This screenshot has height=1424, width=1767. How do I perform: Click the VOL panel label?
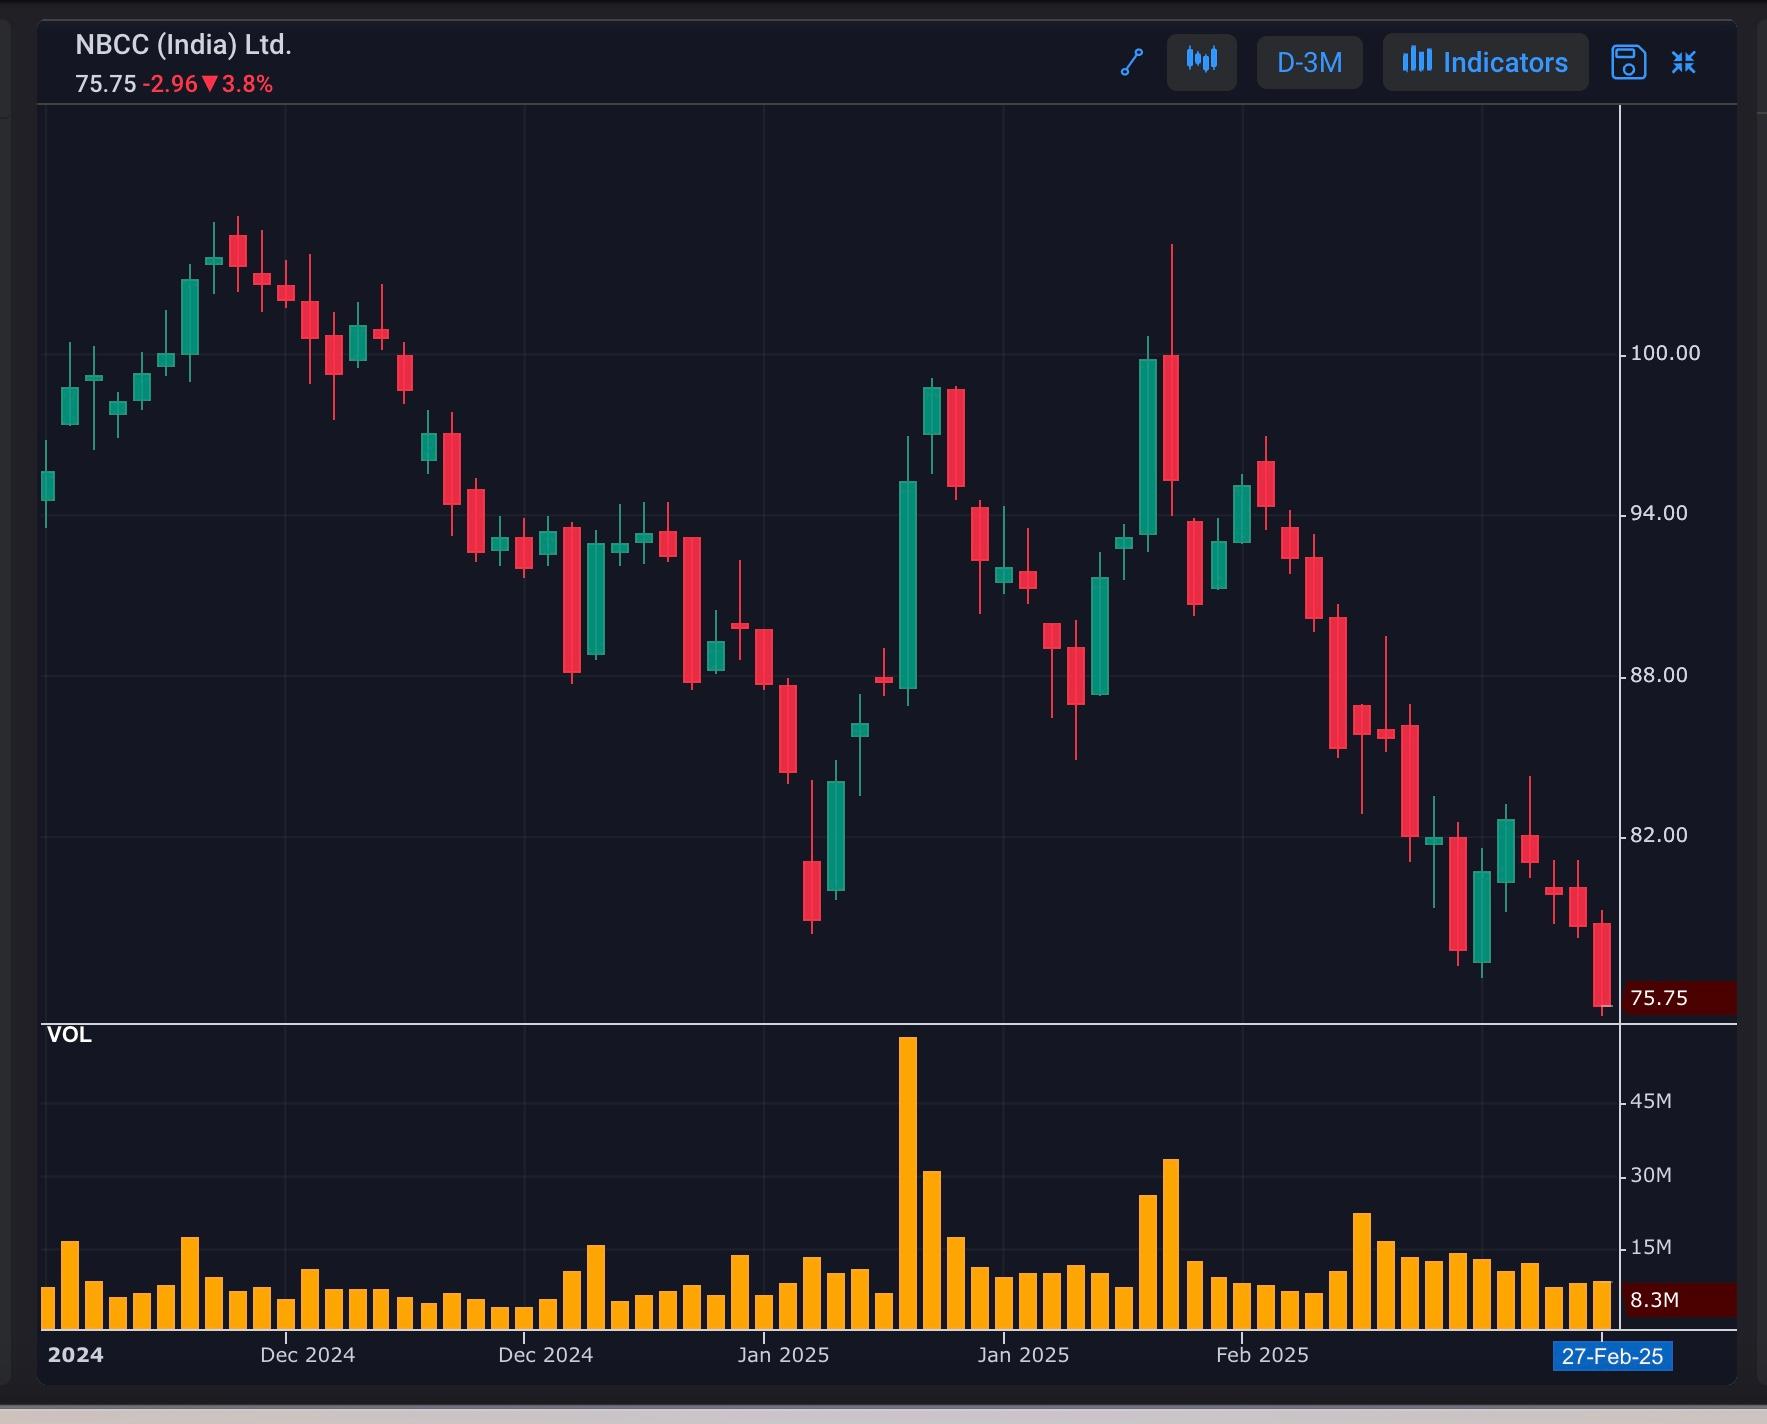(69, 1035)
